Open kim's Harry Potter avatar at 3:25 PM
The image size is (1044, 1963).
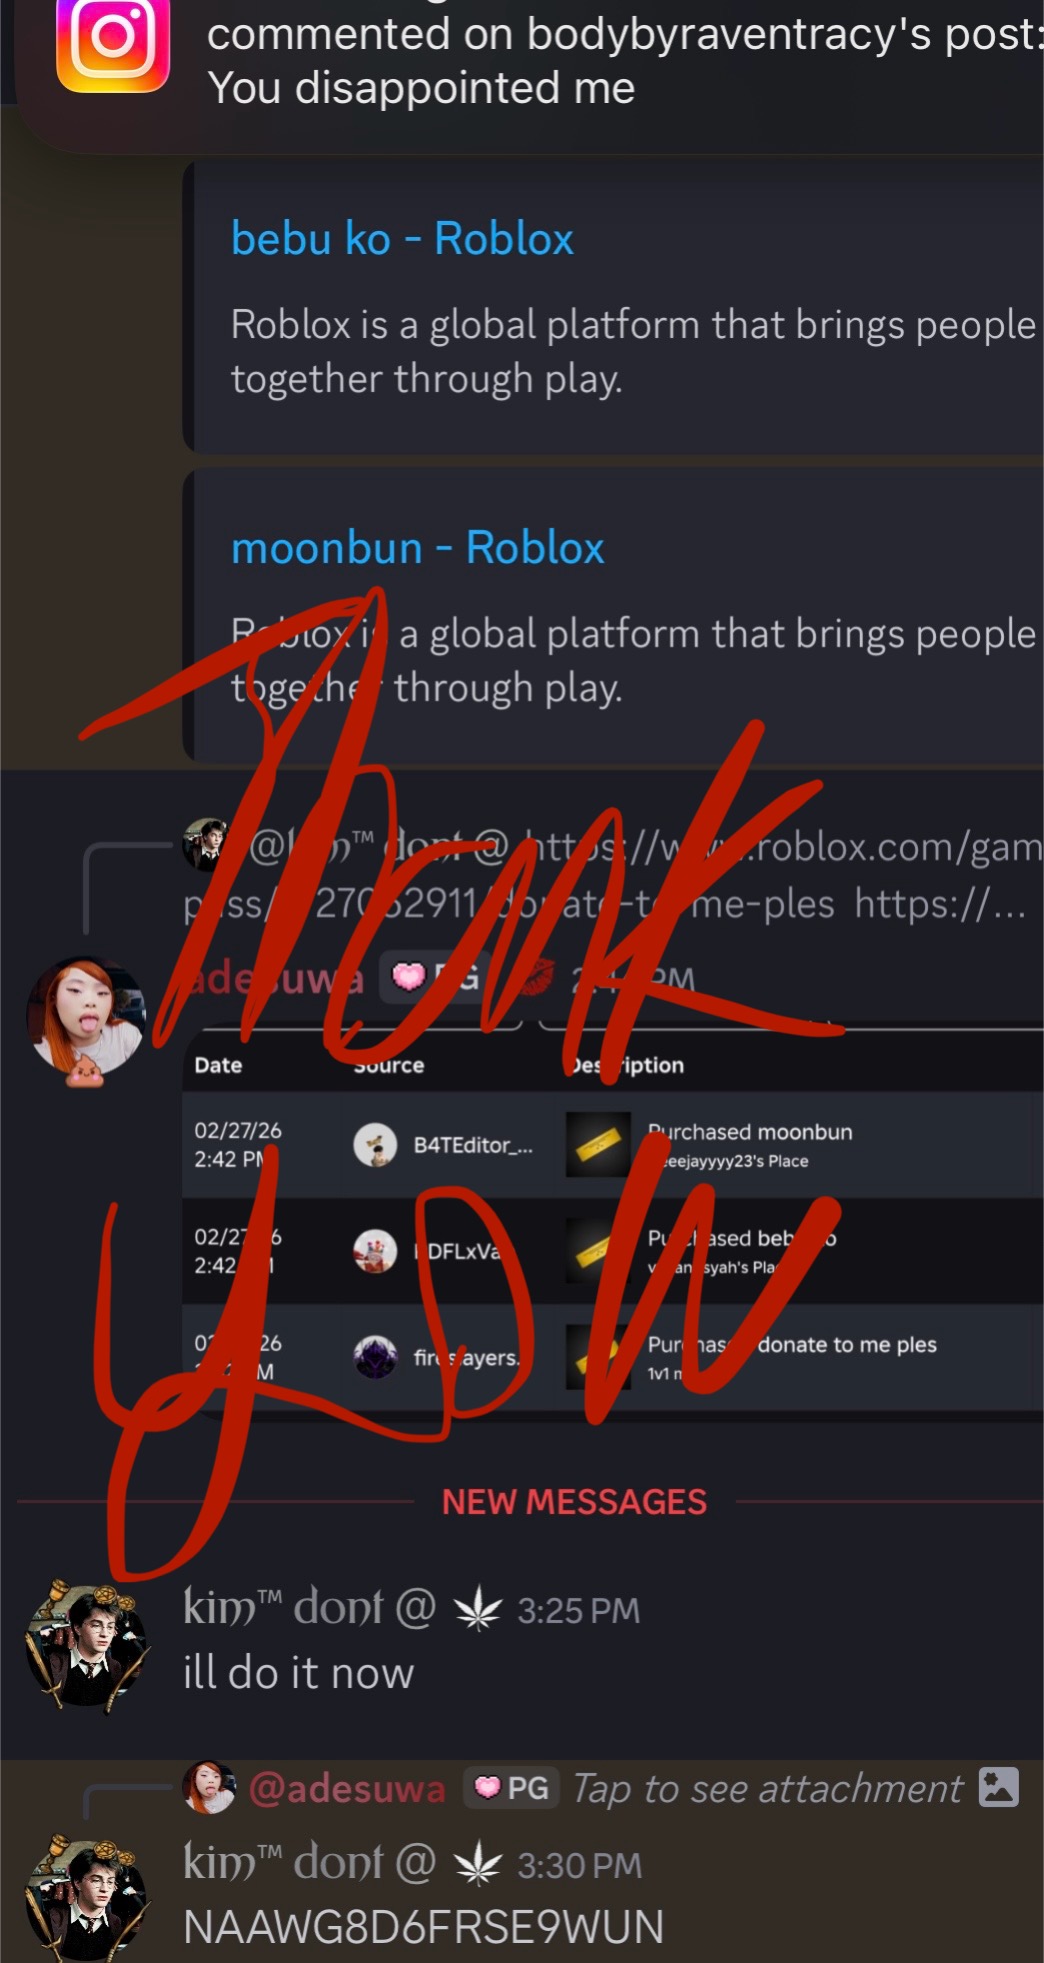pyautogui.click(x=86, y=1643)
